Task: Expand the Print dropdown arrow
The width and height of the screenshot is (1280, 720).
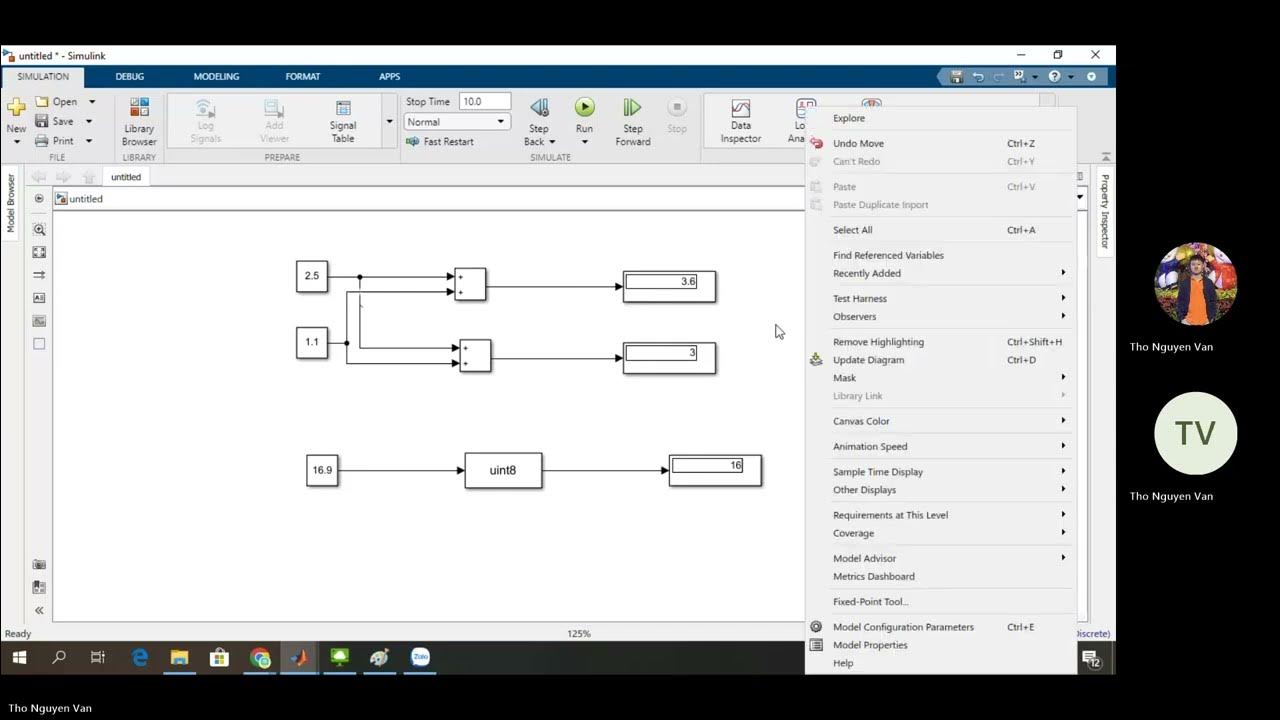Action: point(89,141)
